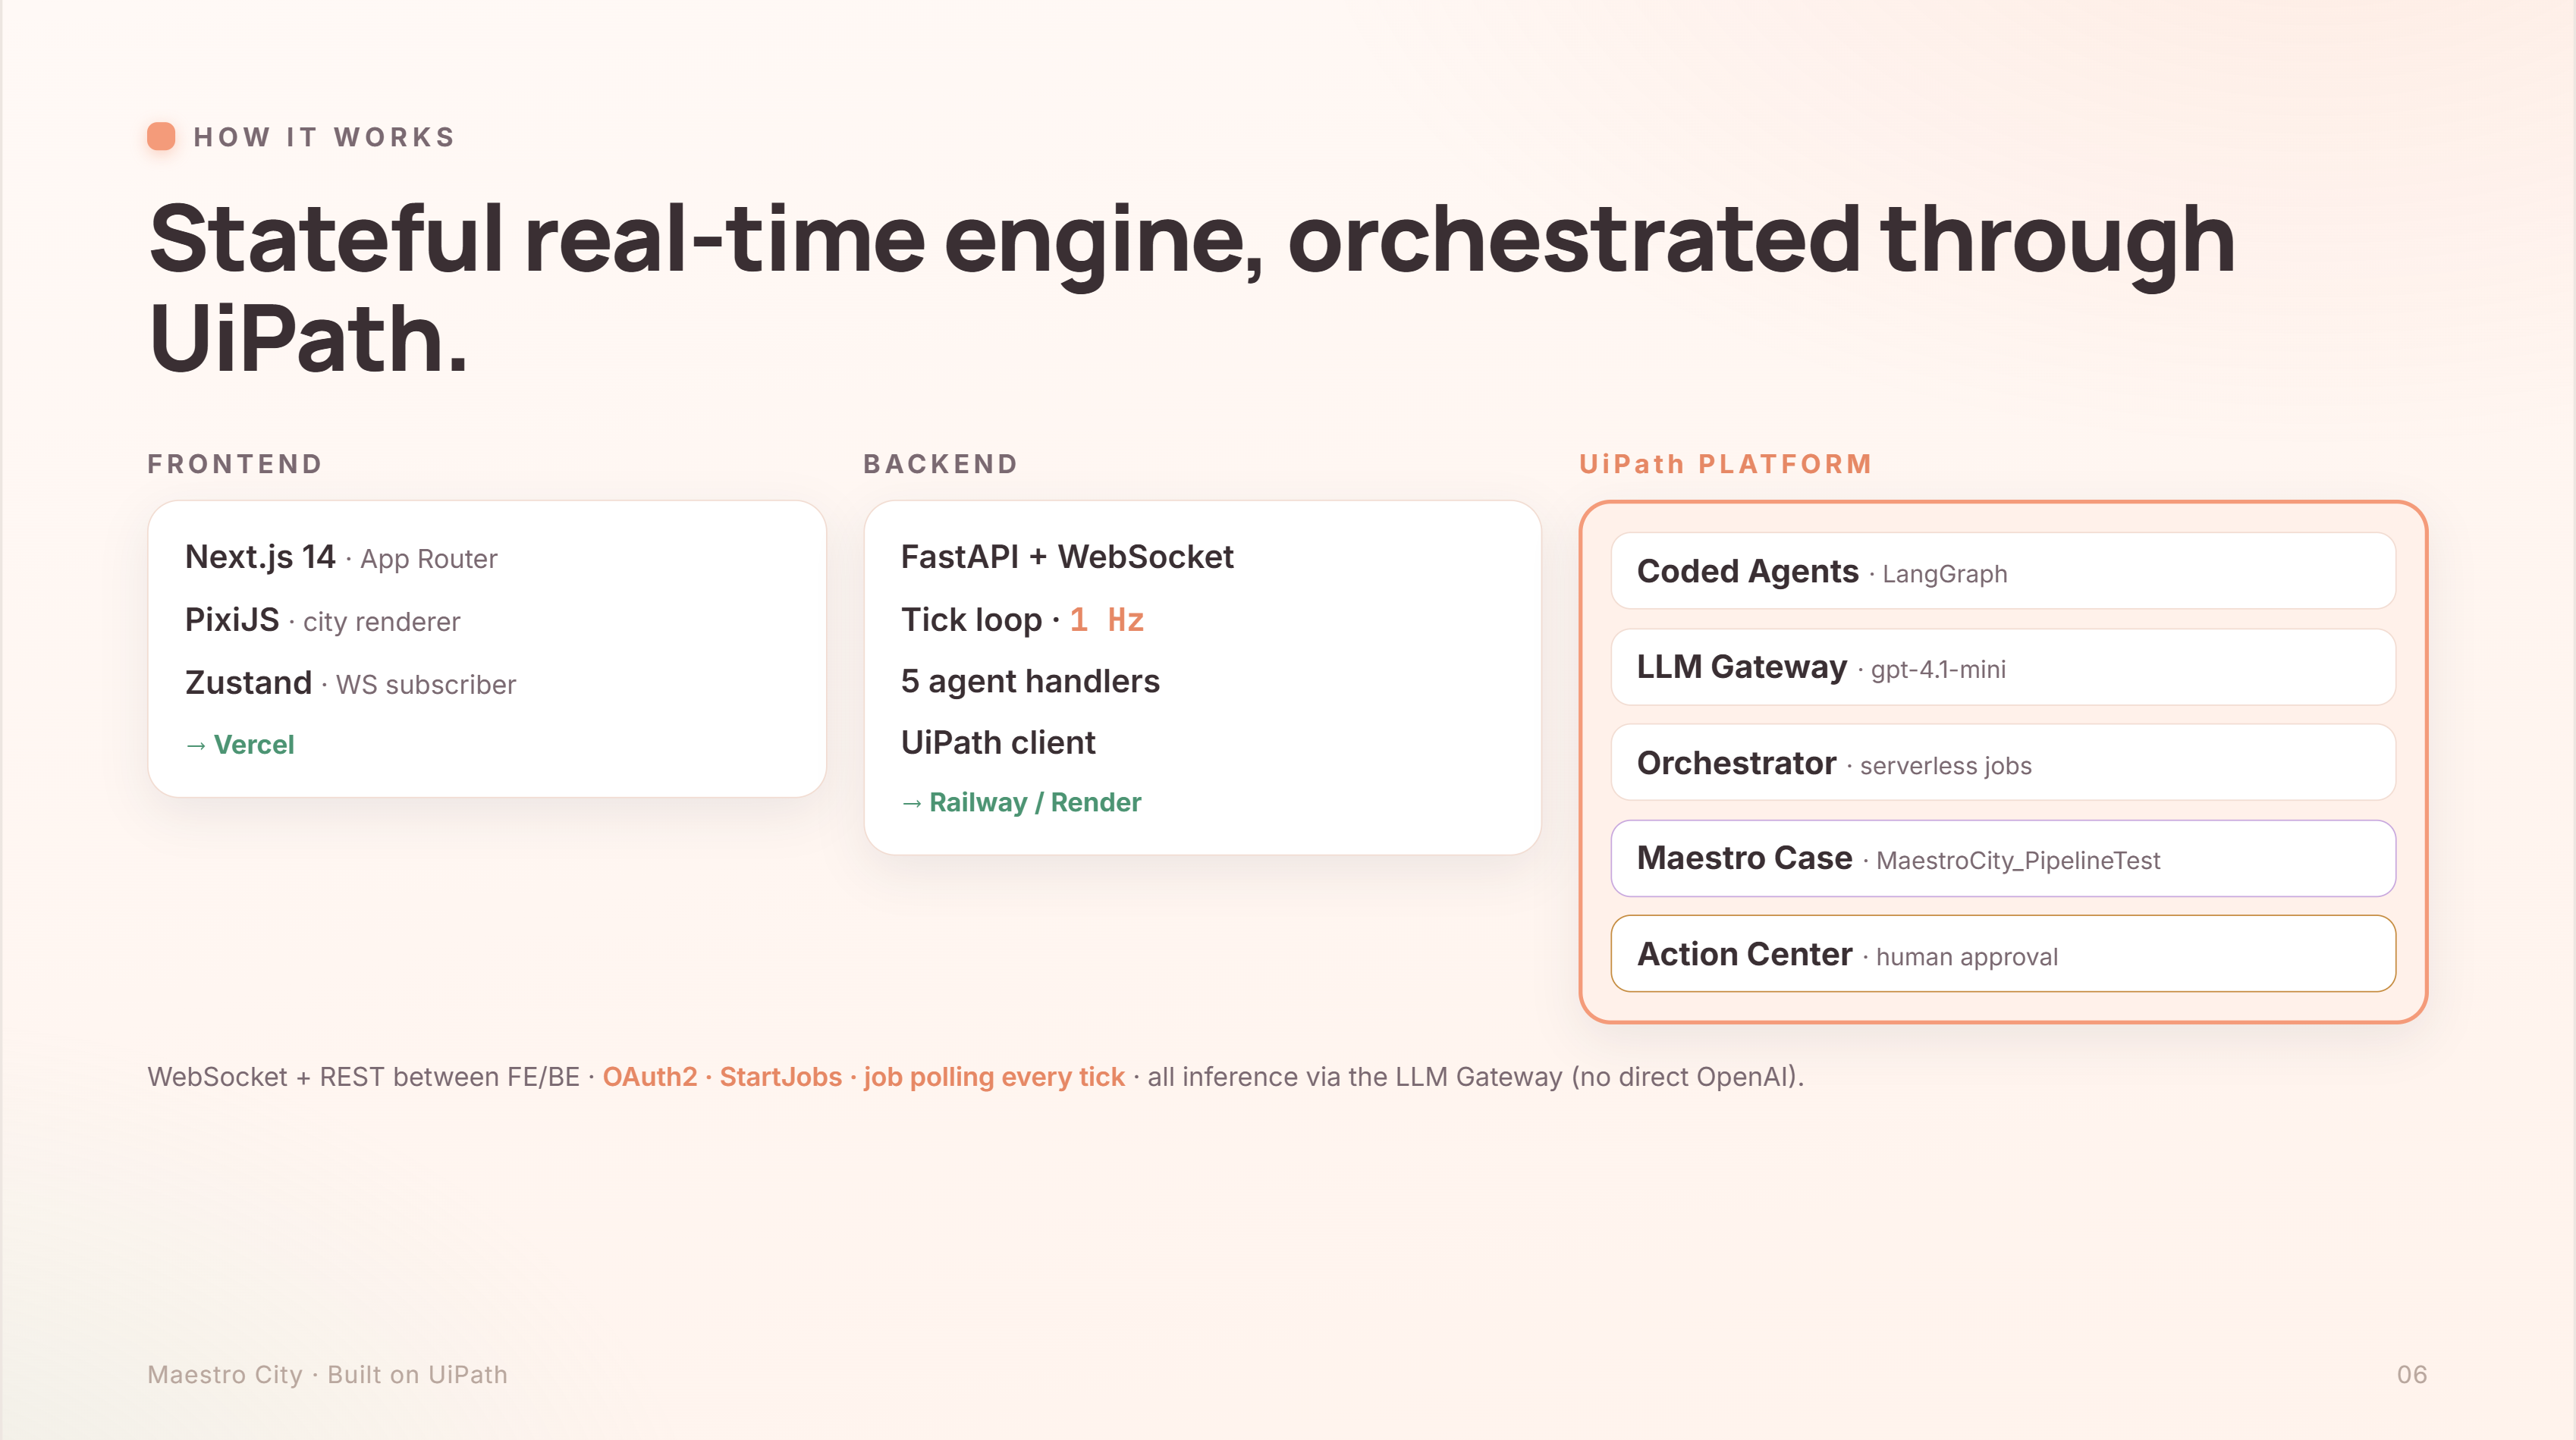Screen dimensions: 2576x1440
Task: Click the job polling every tick text
Action: (x=994, y=1077)
